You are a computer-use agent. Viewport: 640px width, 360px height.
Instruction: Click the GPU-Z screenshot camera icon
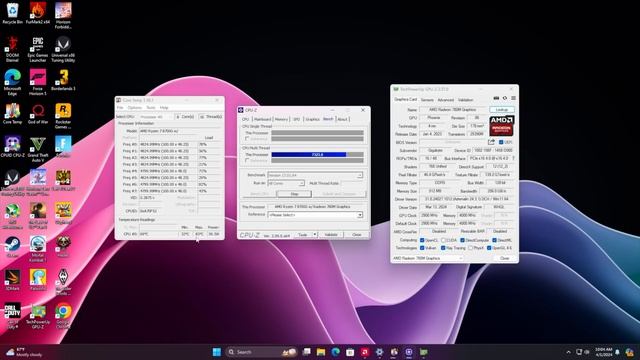[x=496, y=98]
